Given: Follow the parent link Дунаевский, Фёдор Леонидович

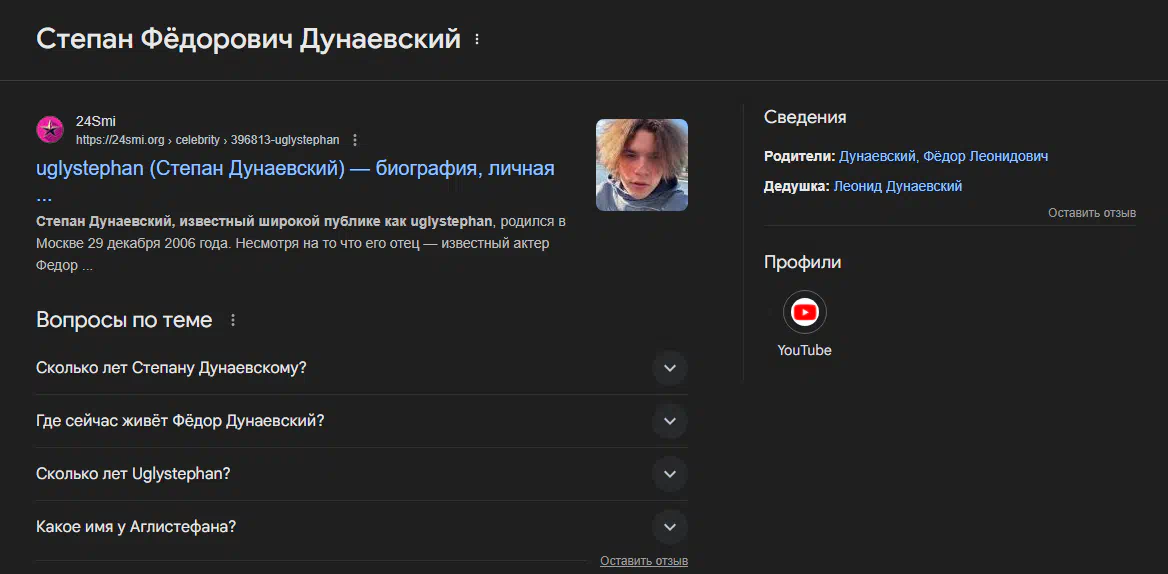Looking at the screenshot, I should click(x=943, y=156).
